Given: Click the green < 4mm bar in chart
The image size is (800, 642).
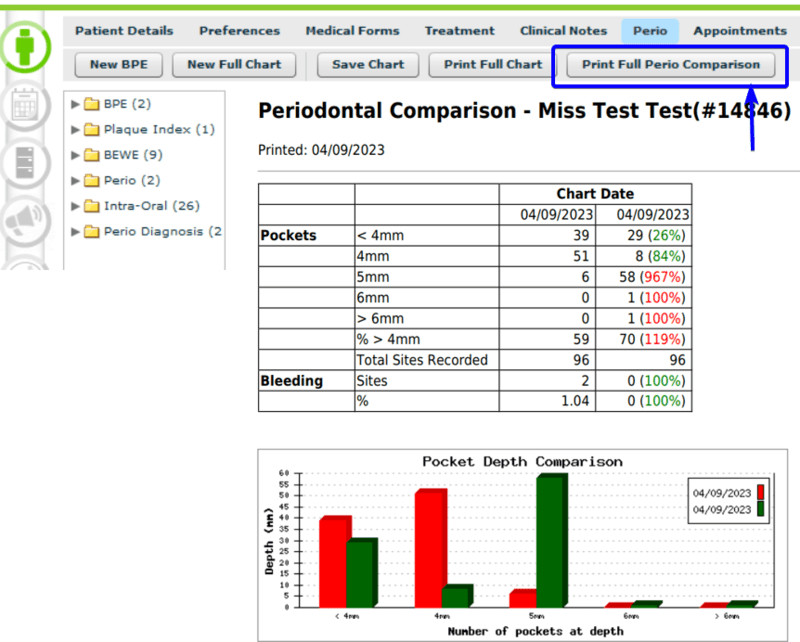Looking at the screenshot, I should tap(362, 573).
